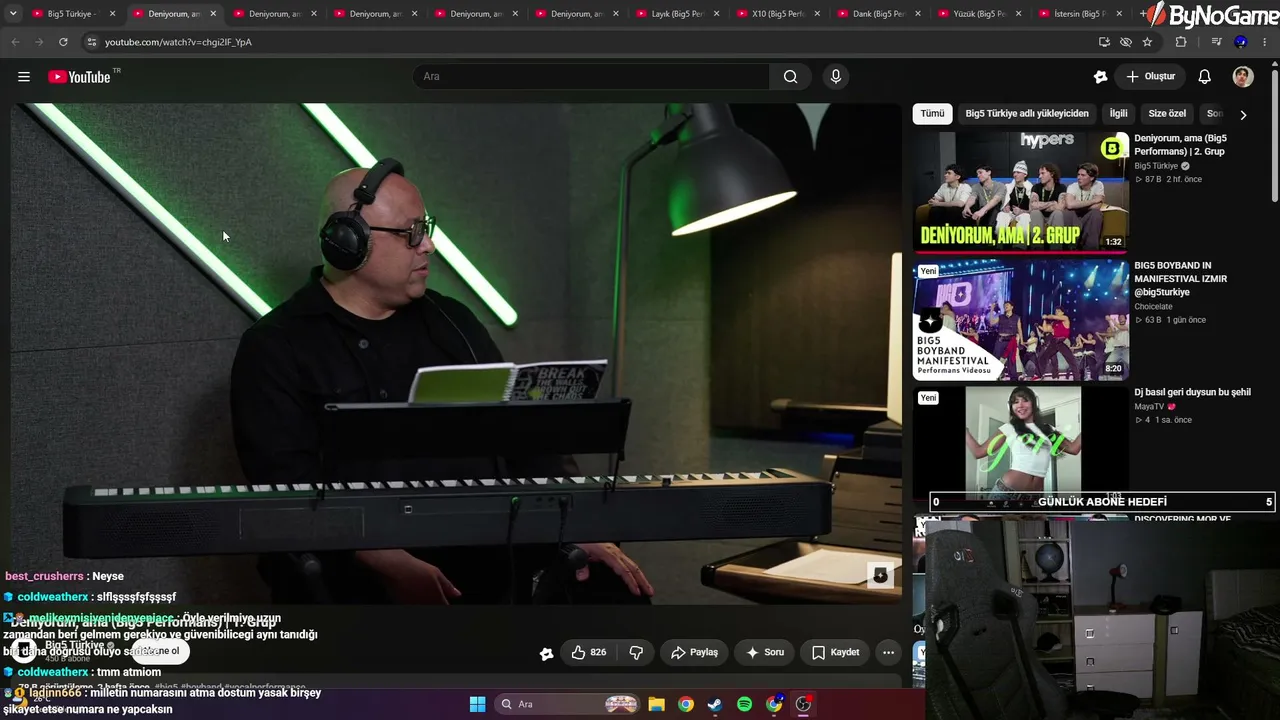Open the Chrome profile avatar

pyautogui.click(x=1241, y=42)
